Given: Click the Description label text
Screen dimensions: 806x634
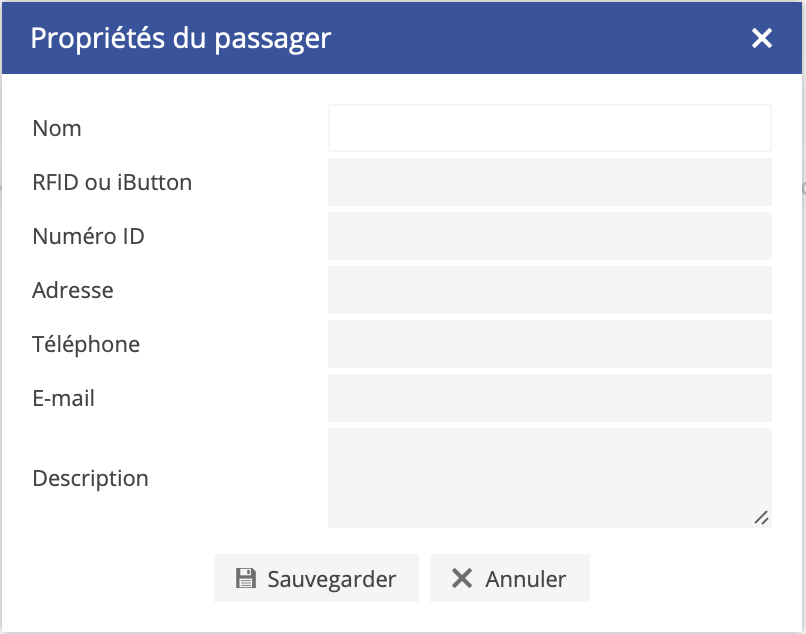Looking at the screenshot, I should tap(90, 478).
